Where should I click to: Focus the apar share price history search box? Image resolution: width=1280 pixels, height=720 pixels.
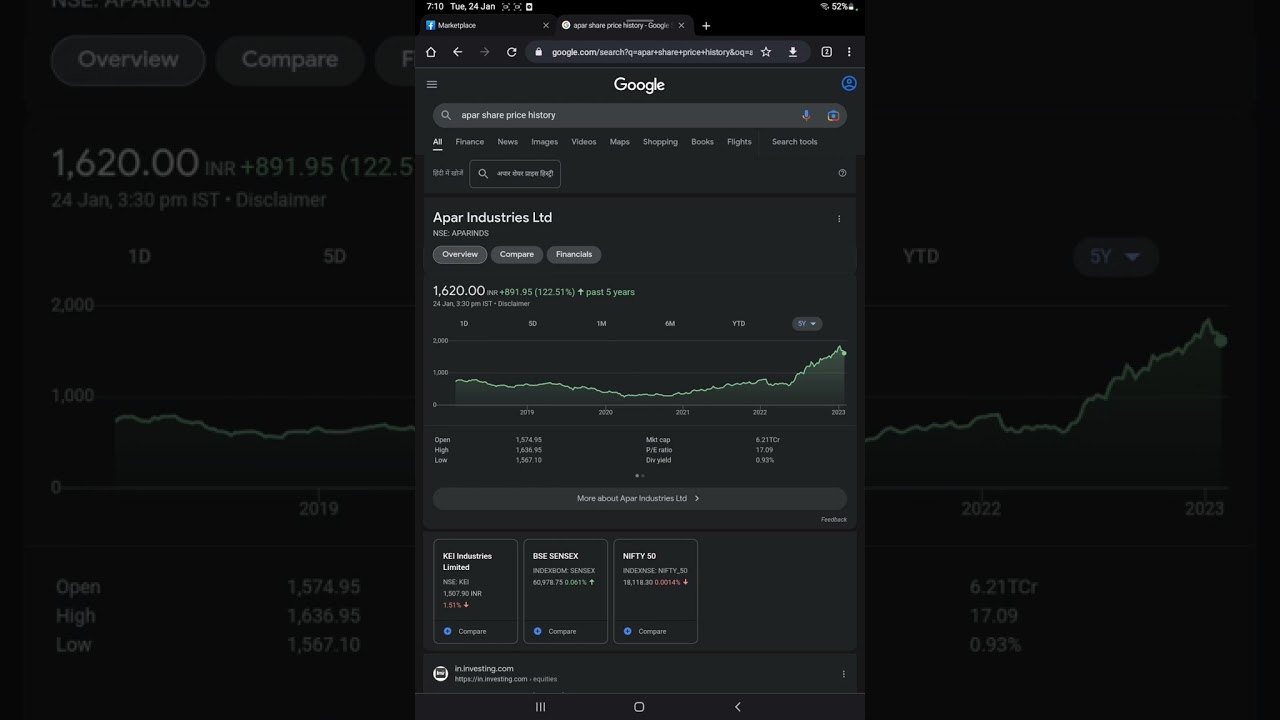[640, 115]
